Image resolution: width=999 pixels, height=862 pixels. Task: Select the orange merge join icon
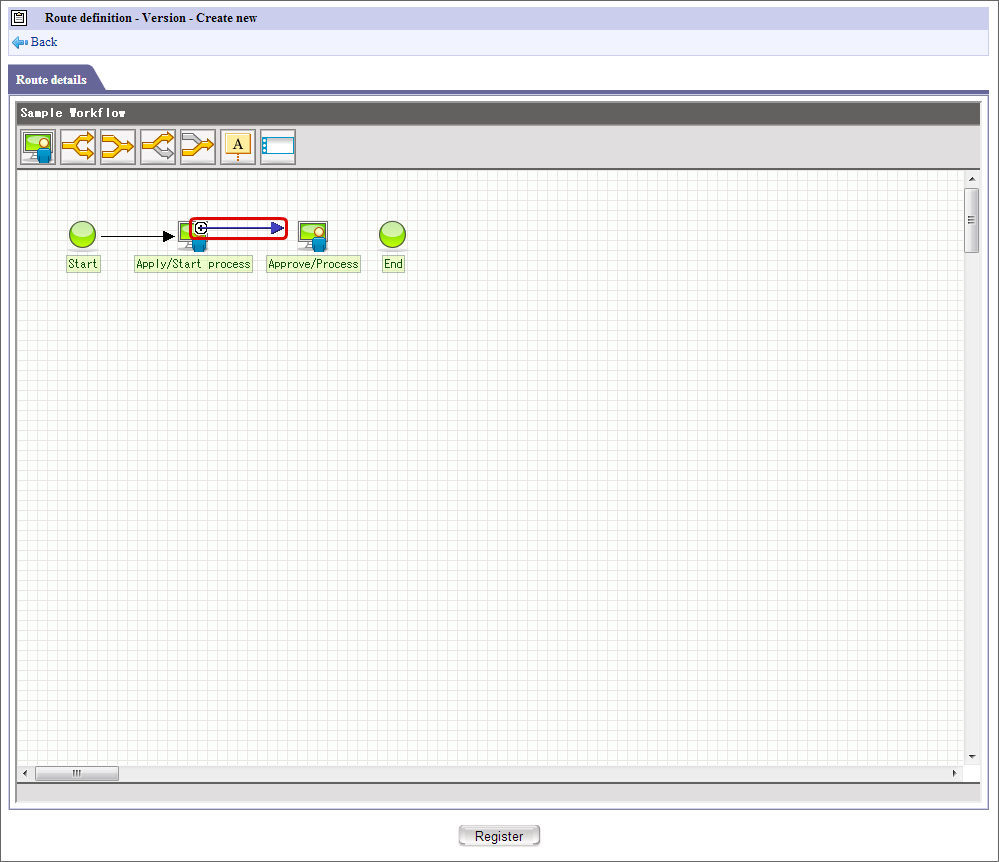[x=118, y=147]
